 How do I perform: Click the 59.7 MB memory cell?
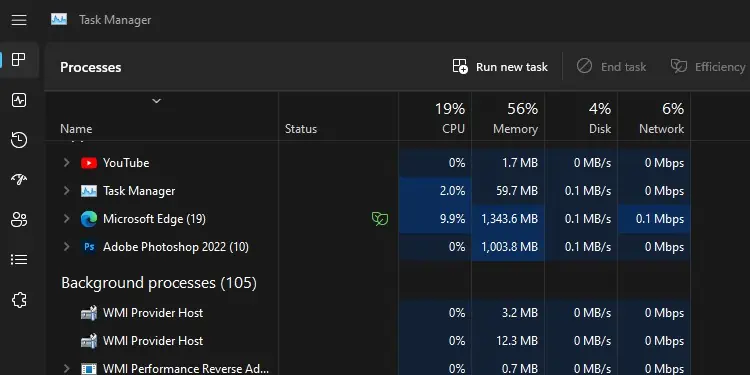(508, 191)
